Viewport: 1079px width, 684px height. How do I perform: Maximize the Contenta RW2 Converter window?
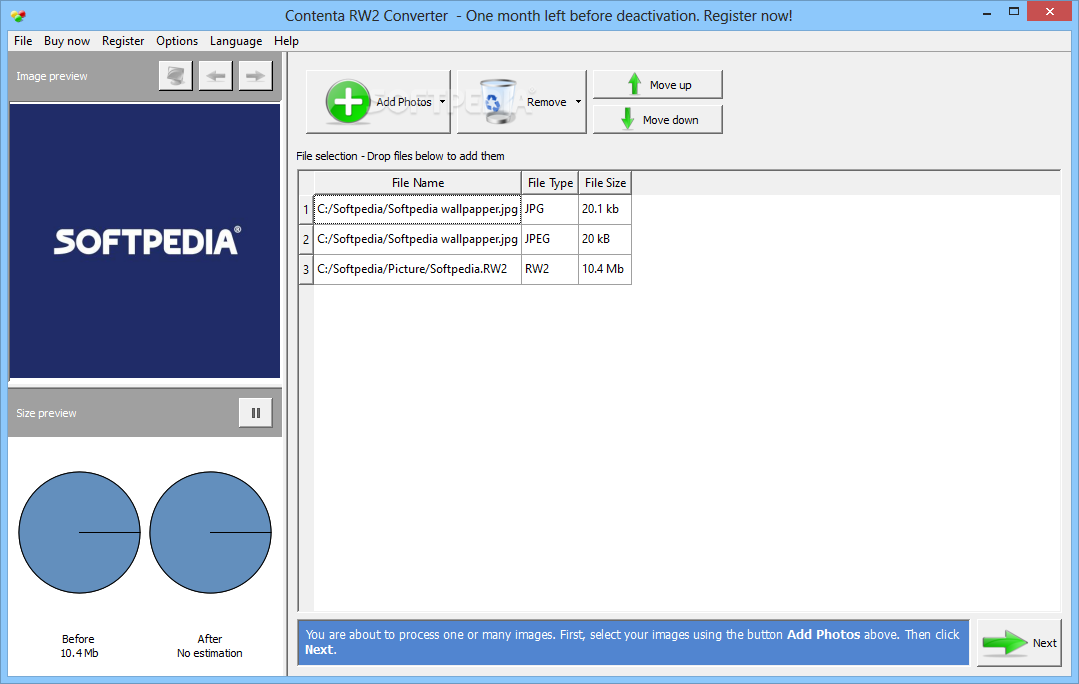[x=1014, y=12]
